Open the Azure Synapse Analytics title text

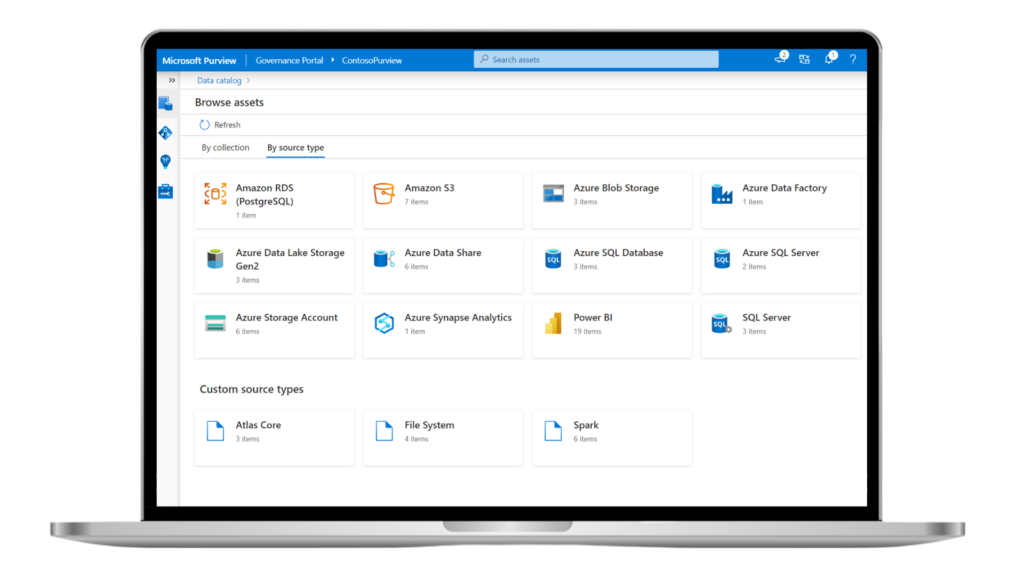(458, 317)
